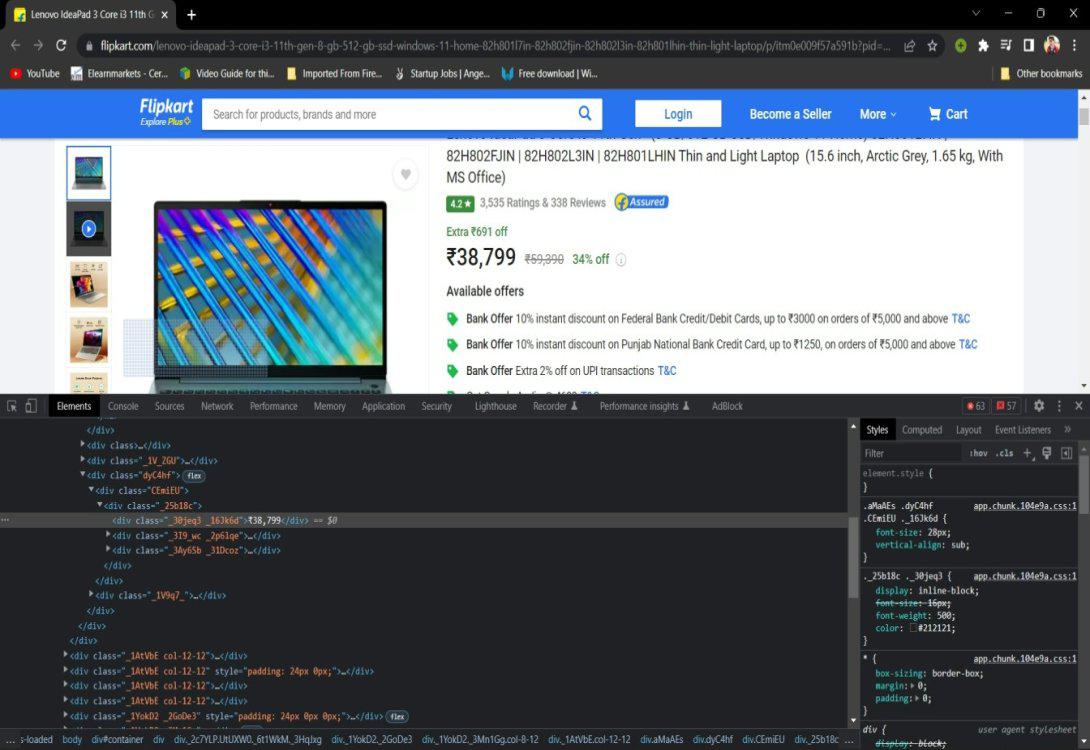Click the price info icon beside 34% off
This screenshot has height=750, width=1090.
pos(621,259)
